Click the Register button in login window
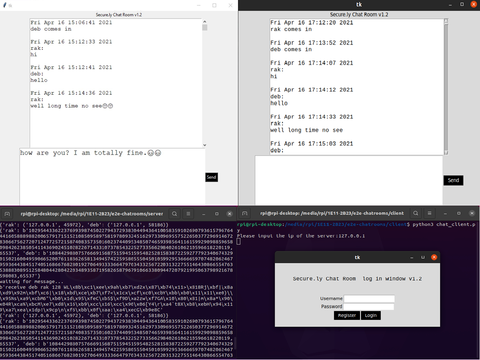This screenshot has height=360, width=480. click(347, 315)
